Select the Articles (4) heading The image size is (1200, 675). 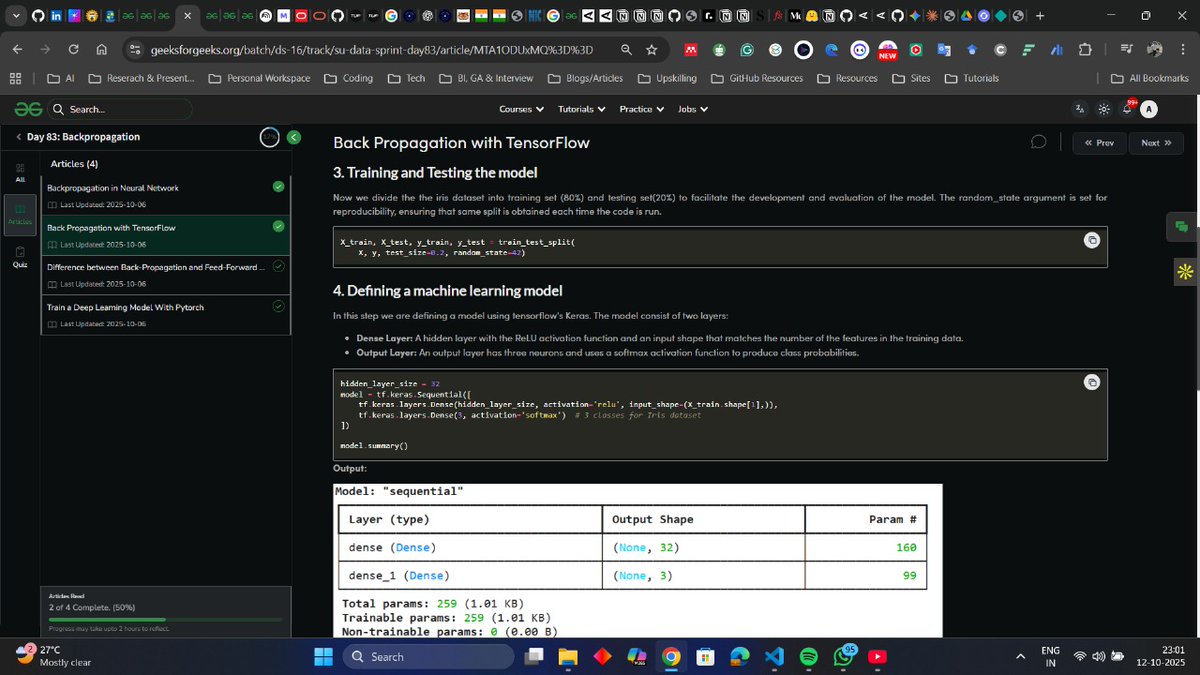[x=74, y=163]
